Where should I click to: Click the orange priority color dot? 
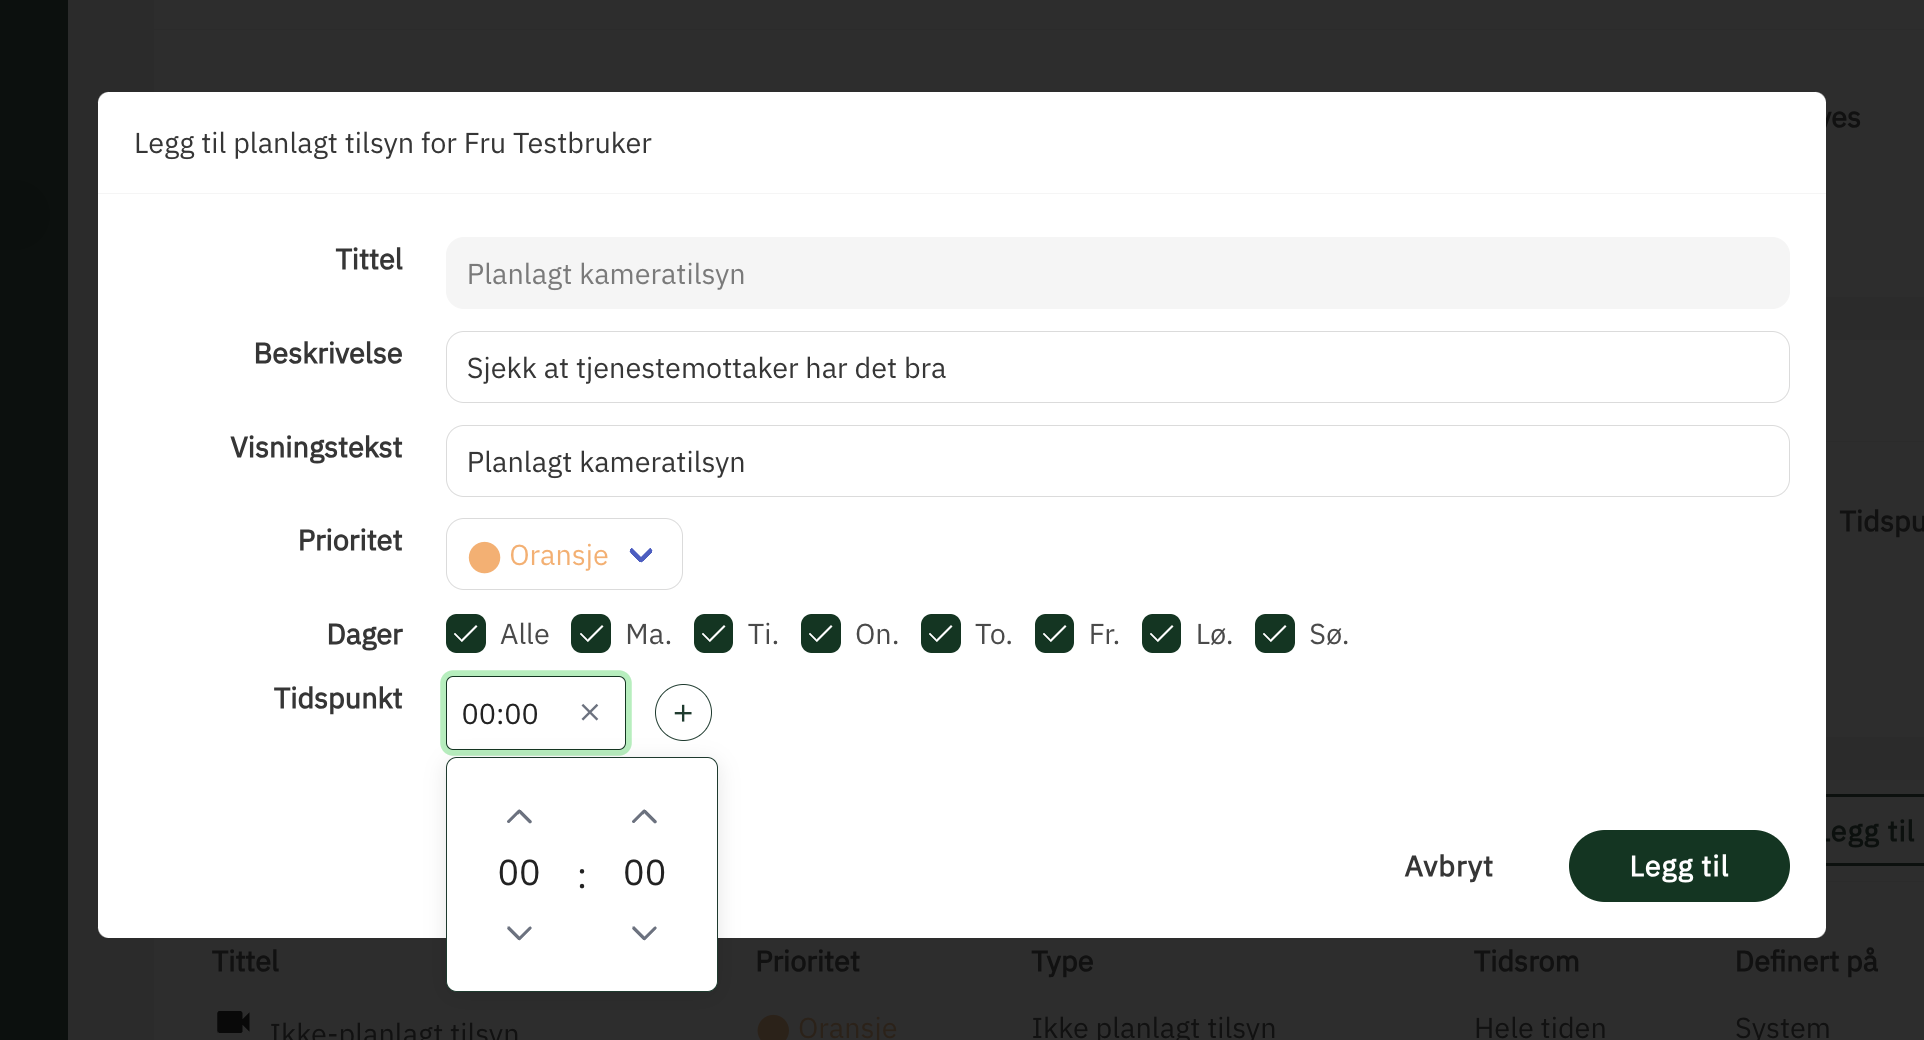pyautogui.click(x=484, y=557)
